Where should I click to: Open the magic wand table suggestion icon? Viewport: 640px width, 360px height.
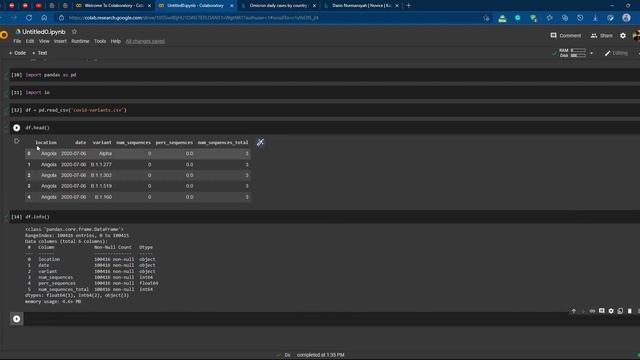point(260,142)
